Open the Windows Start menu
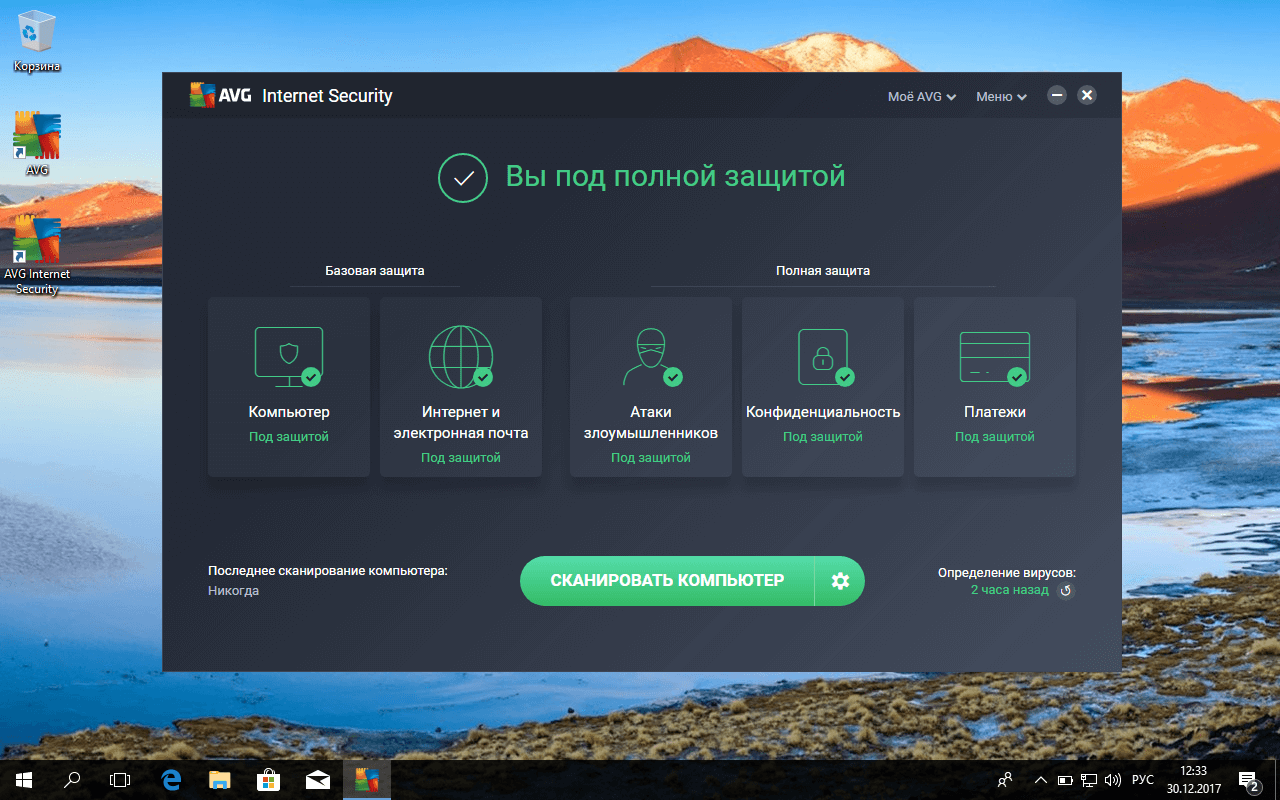This screenshot has height=800, width=1280. pos(24,780)
